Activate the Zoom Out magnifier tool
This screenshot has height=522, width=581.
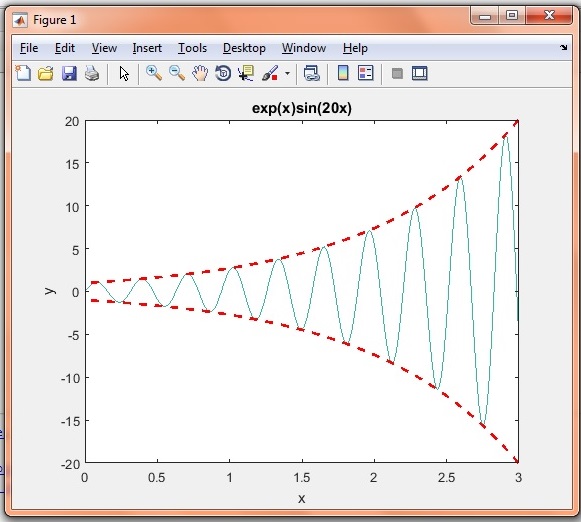177,73
